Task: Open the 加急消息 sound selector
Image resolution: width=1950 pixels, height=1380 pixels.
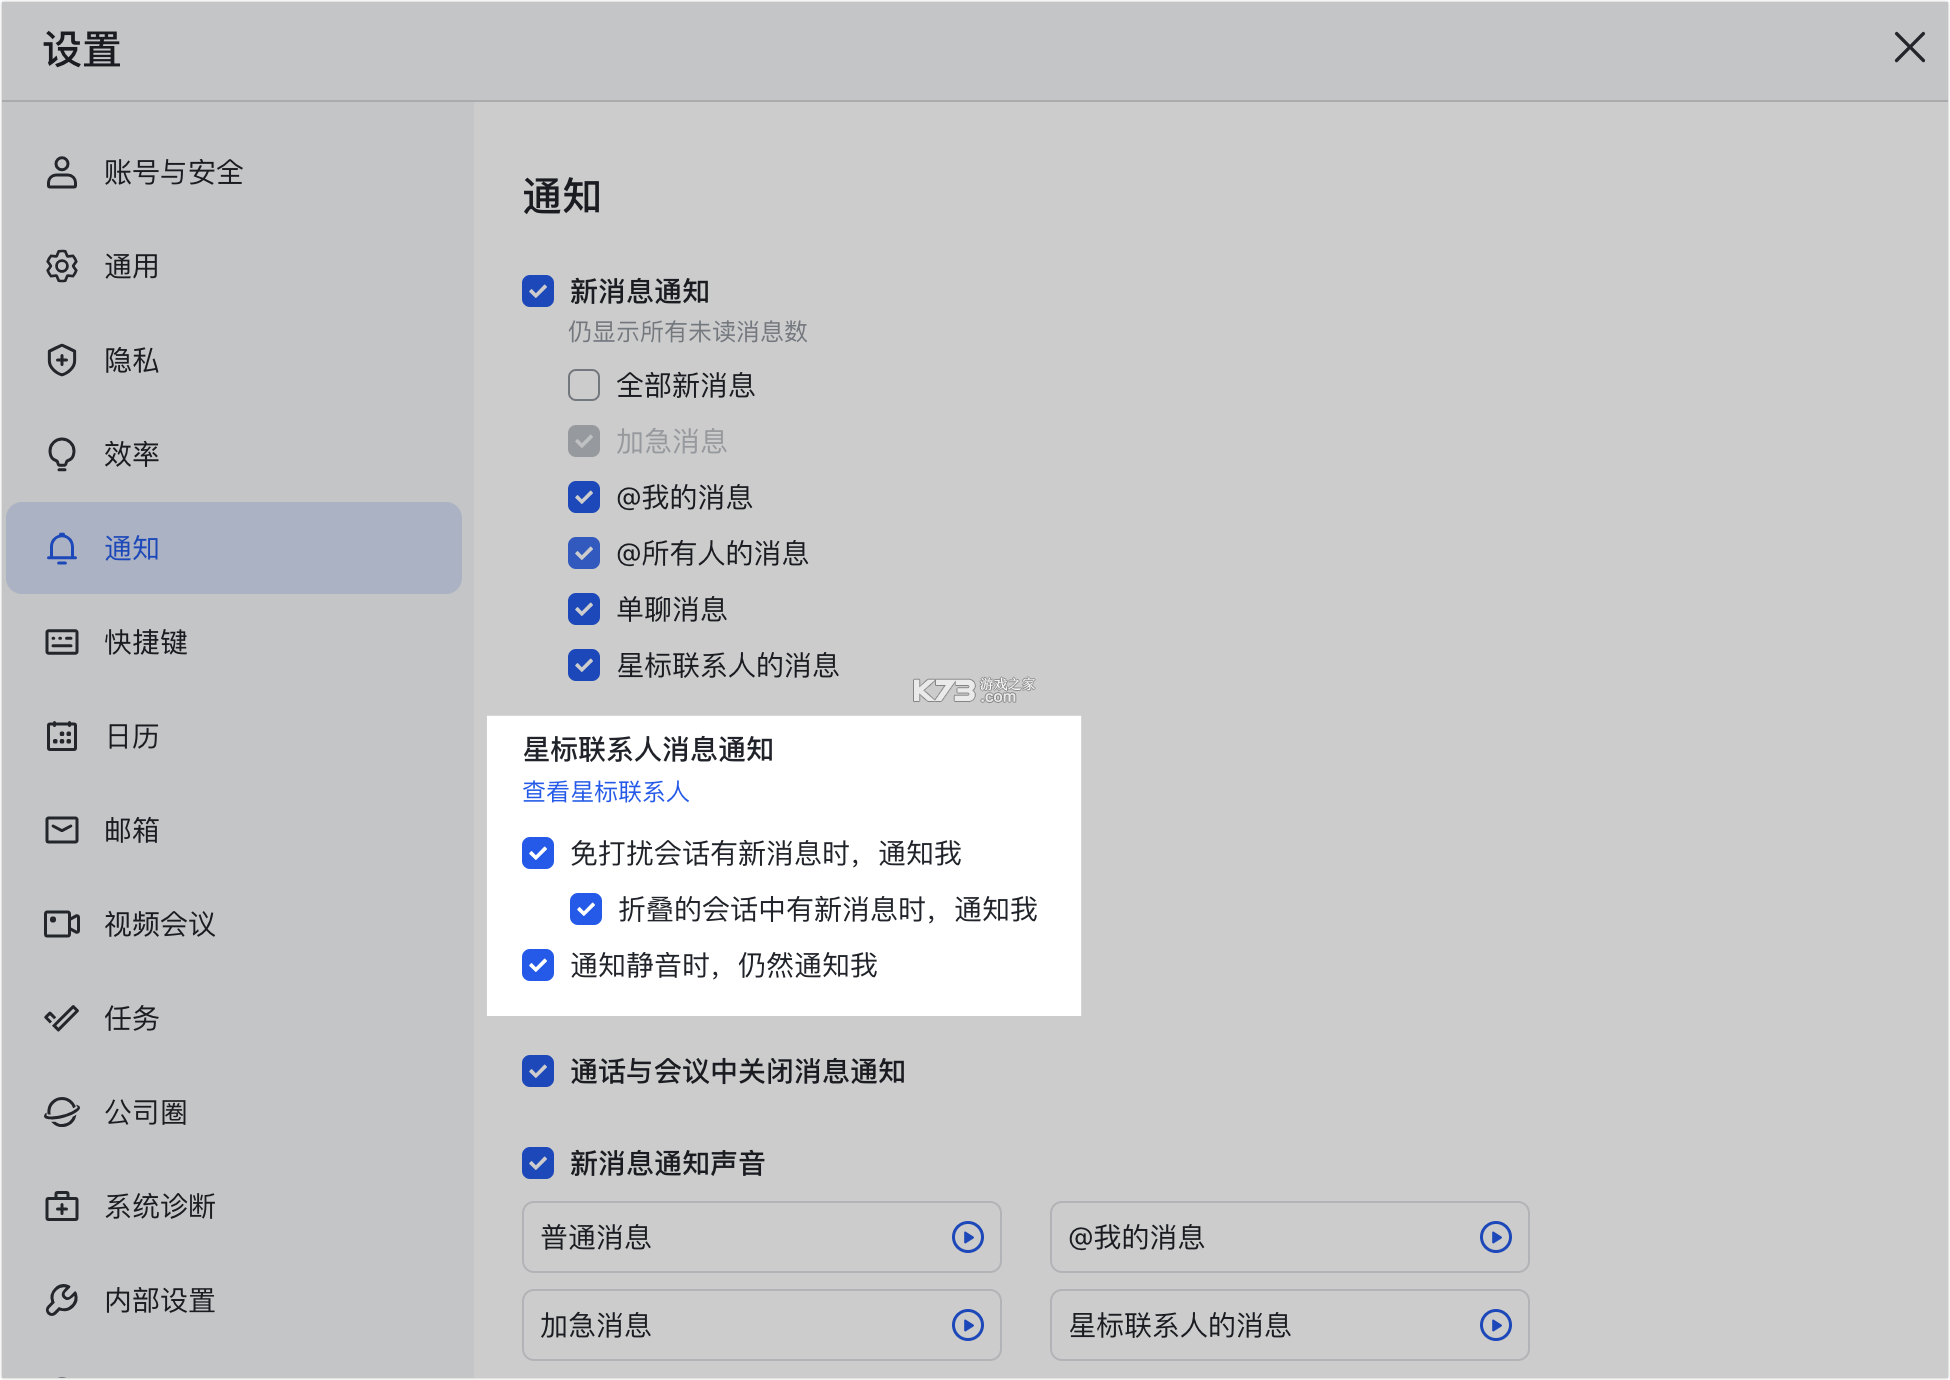Action: pos(762,1325)
